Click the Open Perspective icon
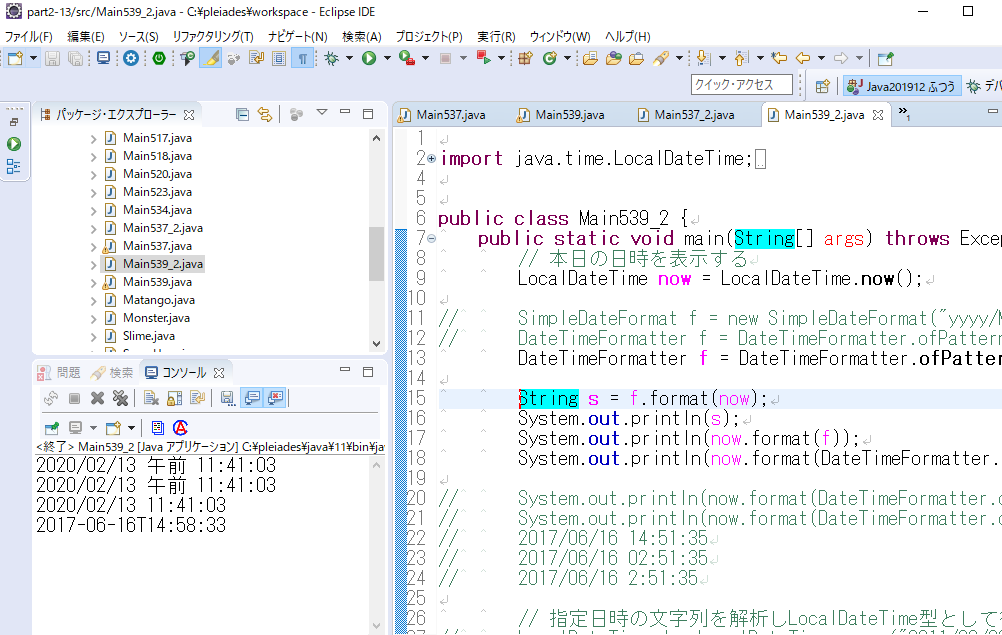This screenshot has height=635, width=1002. tap(822, 86)
